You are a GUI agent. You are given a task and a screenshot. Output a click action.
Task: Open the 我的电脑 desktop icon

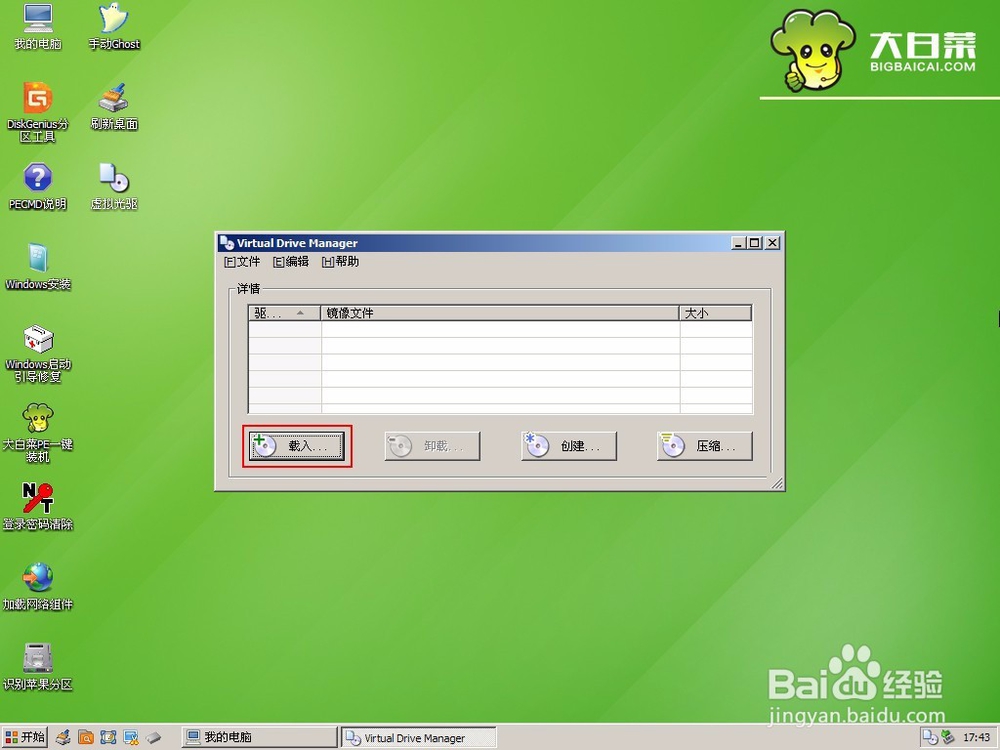coord(38,27)
